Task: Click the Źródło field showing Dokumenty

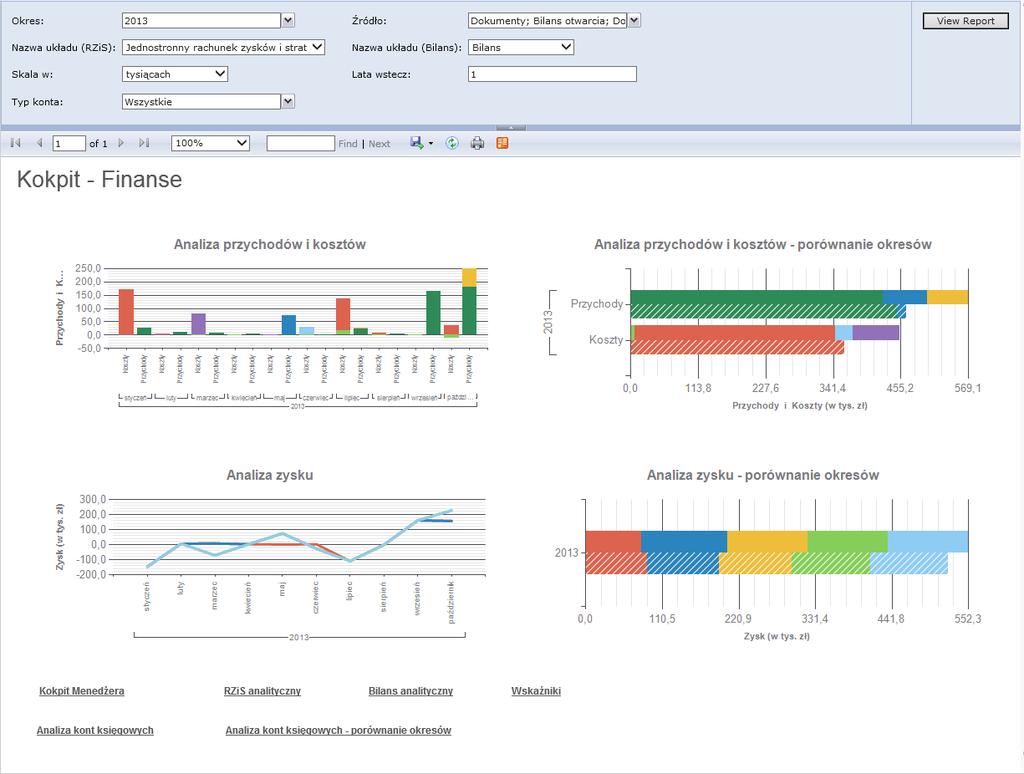Action: click(x=547, y=21)
